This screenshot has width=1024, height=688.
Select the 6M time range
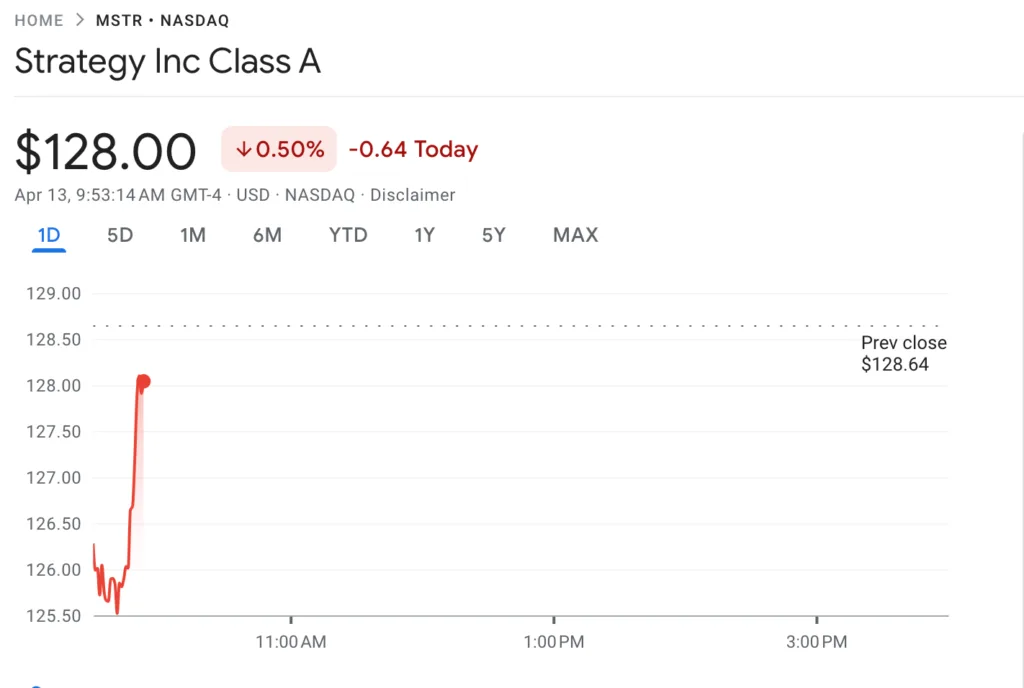pos(267,235)
